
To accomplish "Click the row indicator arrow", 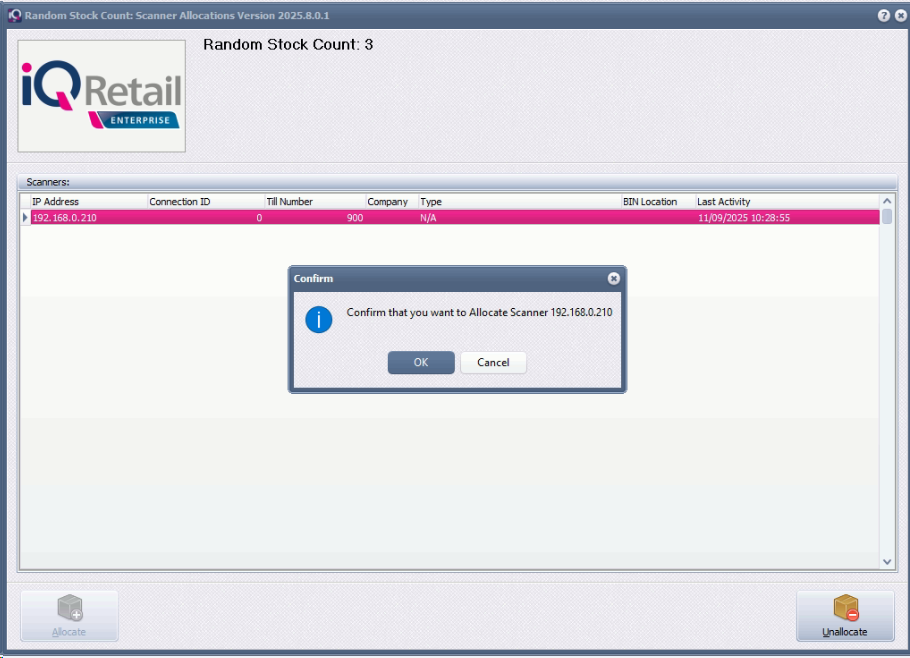I will tap(25, 218).
